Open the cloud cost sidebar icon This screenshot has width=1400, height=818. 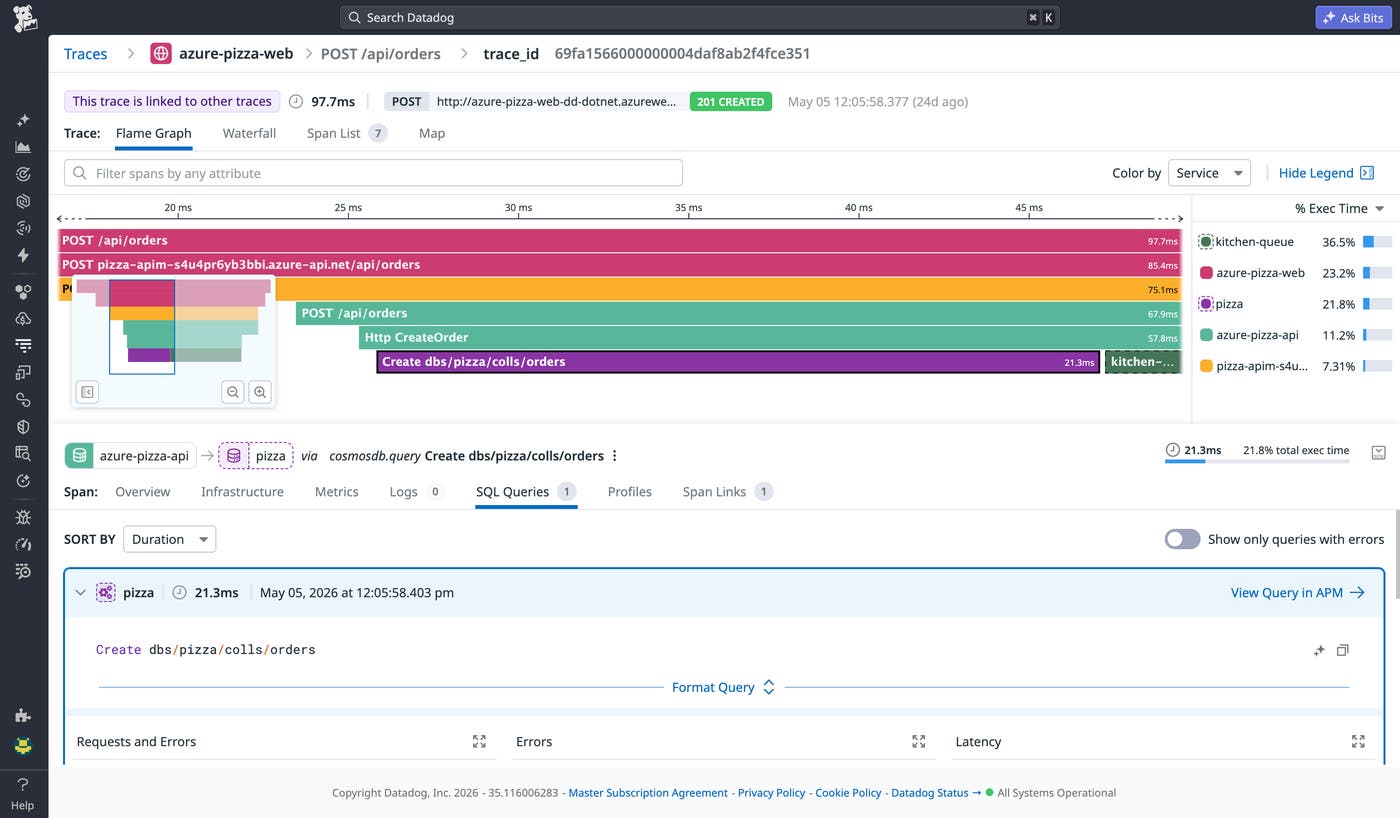pos(24,319)
